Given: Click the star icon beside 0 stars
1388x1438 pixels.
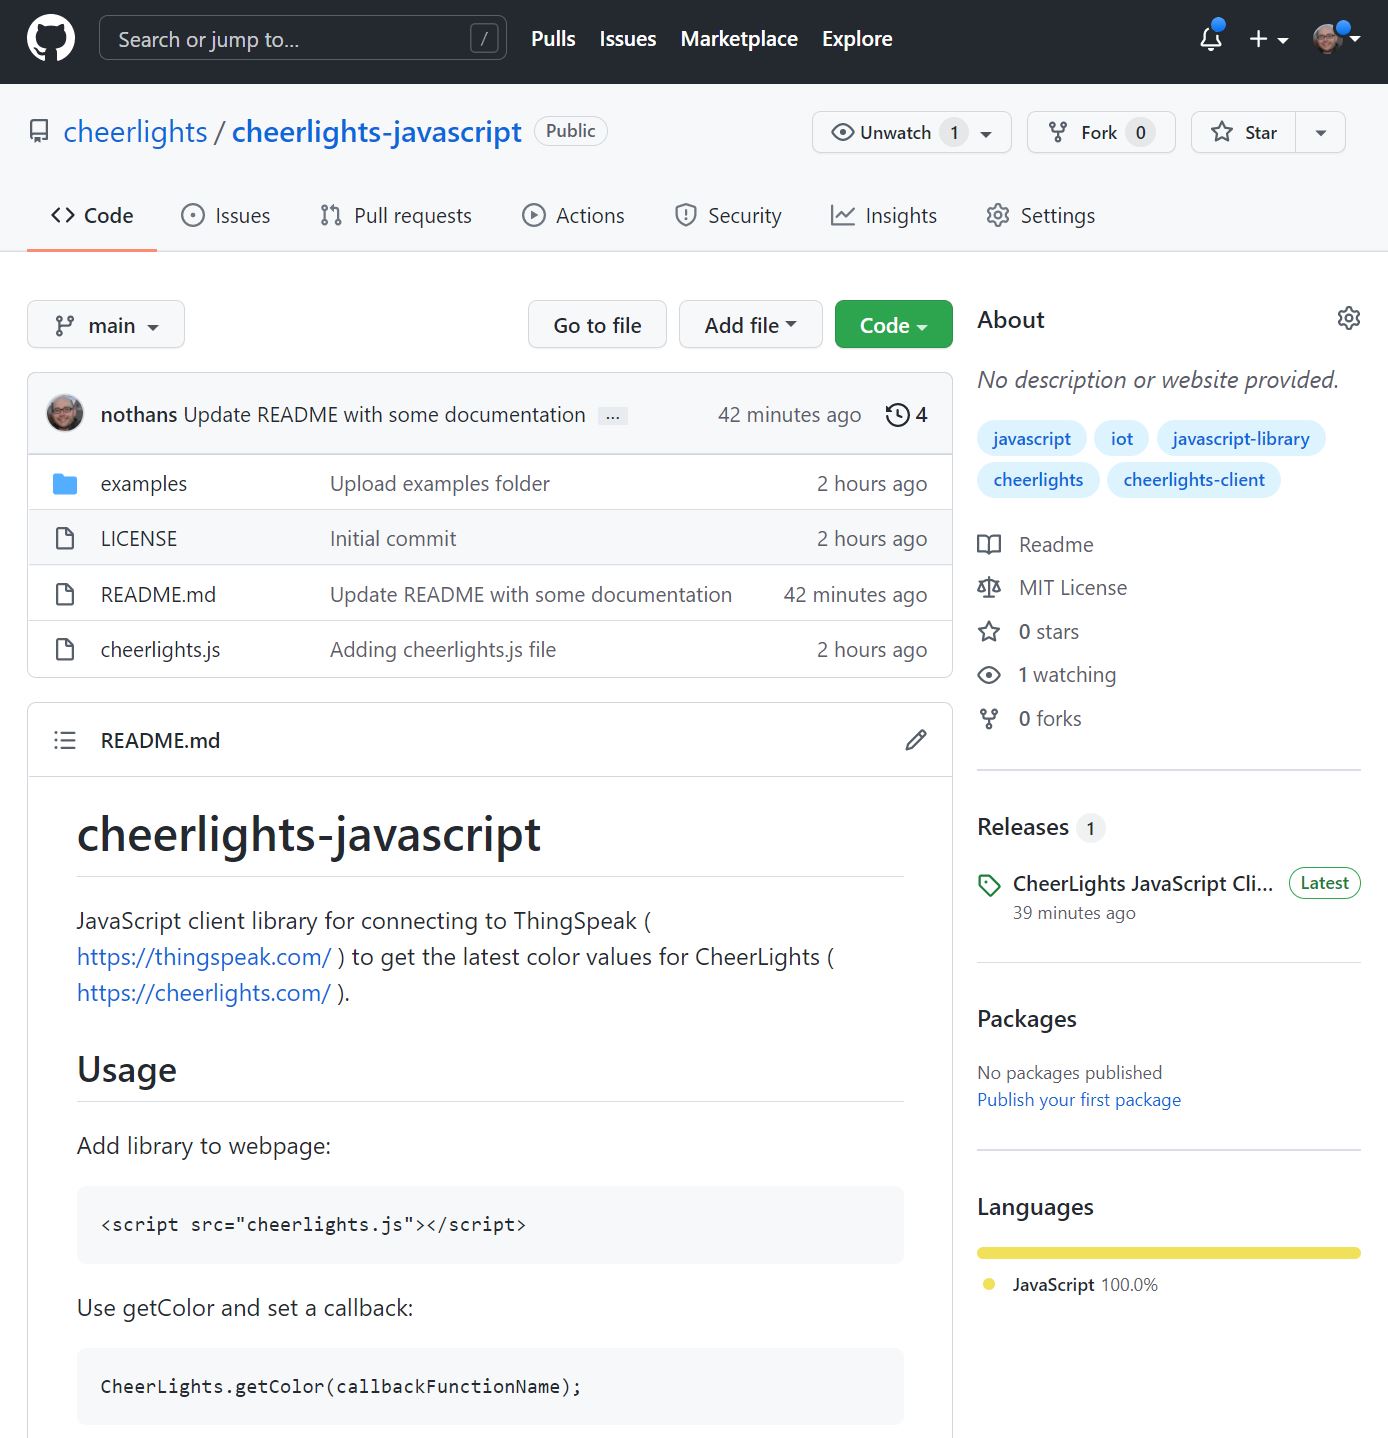Looking at the screenshot, I should pos(989,631).
